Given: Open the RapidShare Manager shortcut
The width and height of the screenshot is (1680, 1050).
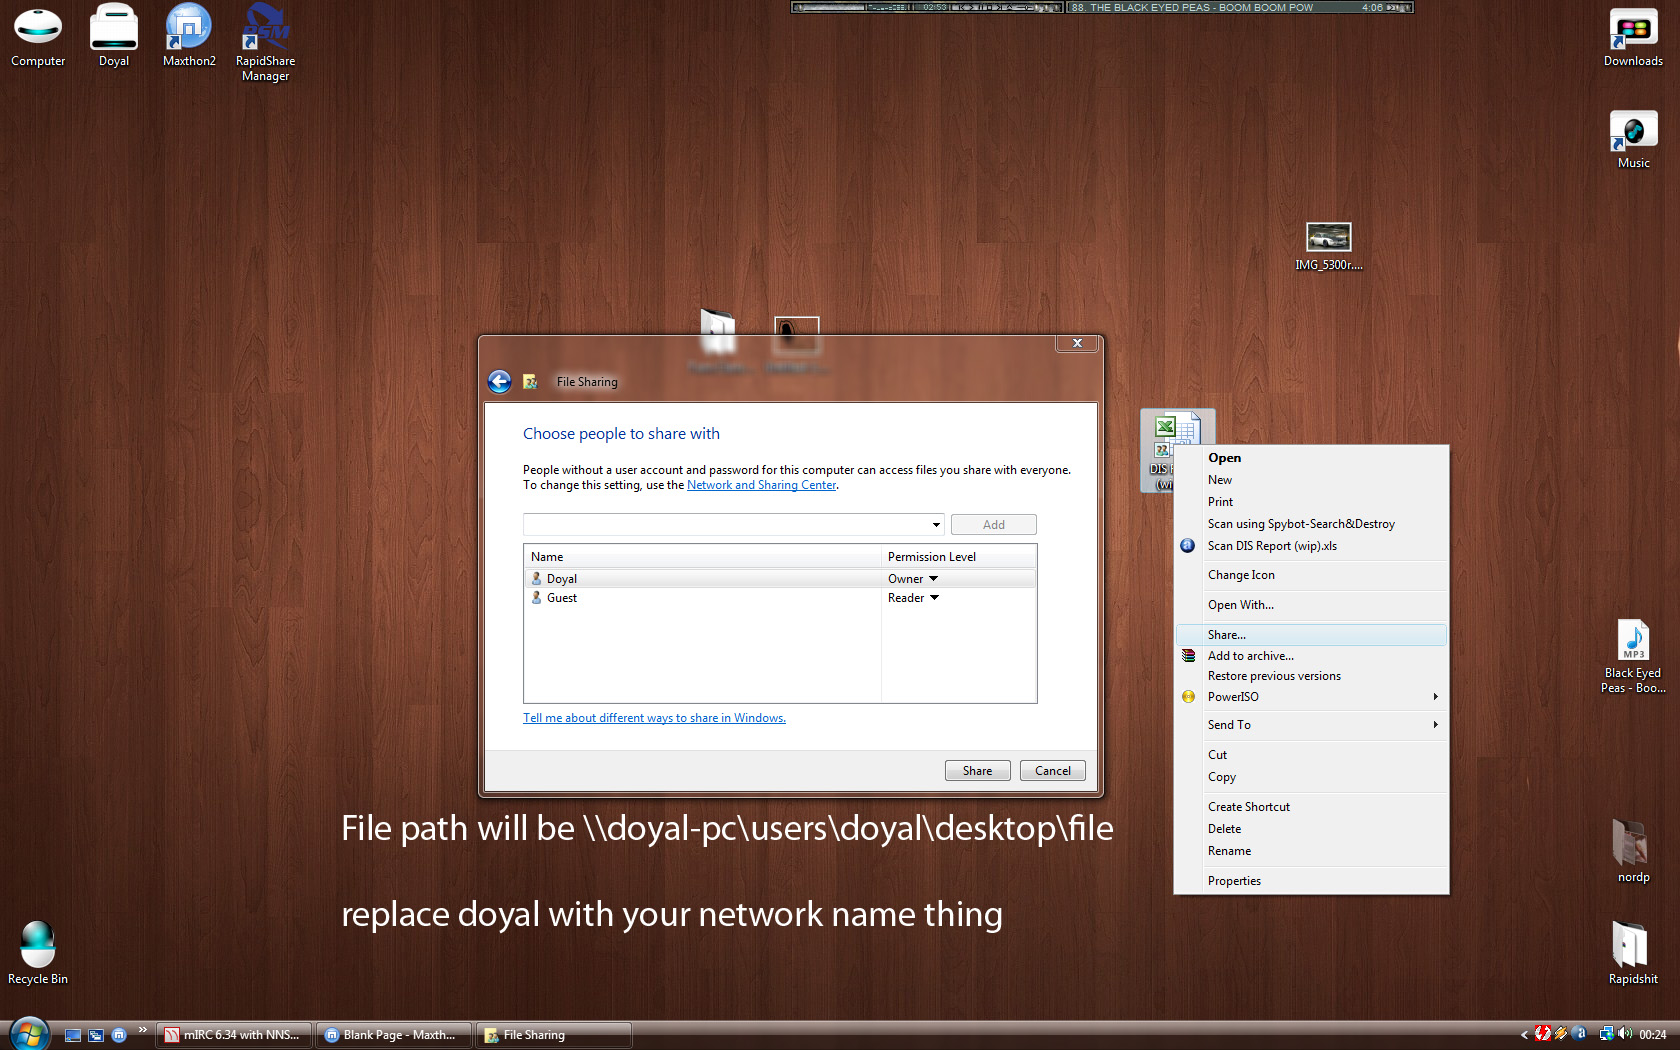Looking at the screenshot, I should [265, 30].
